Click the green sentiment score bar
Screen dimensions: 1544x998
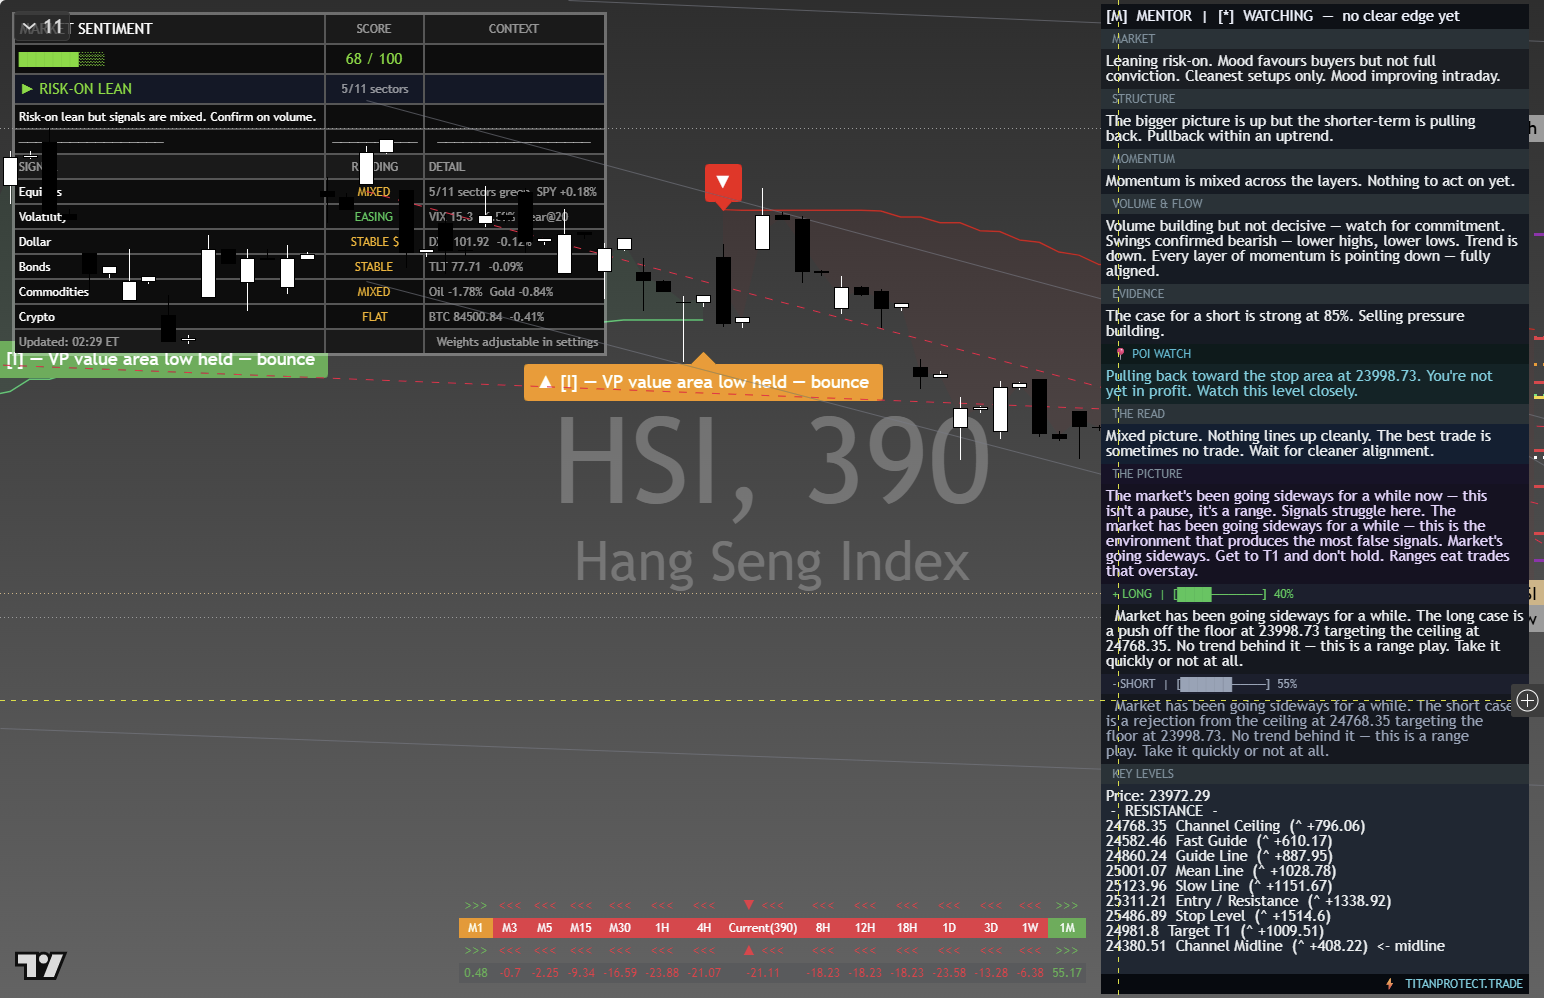tap(61, 59)
